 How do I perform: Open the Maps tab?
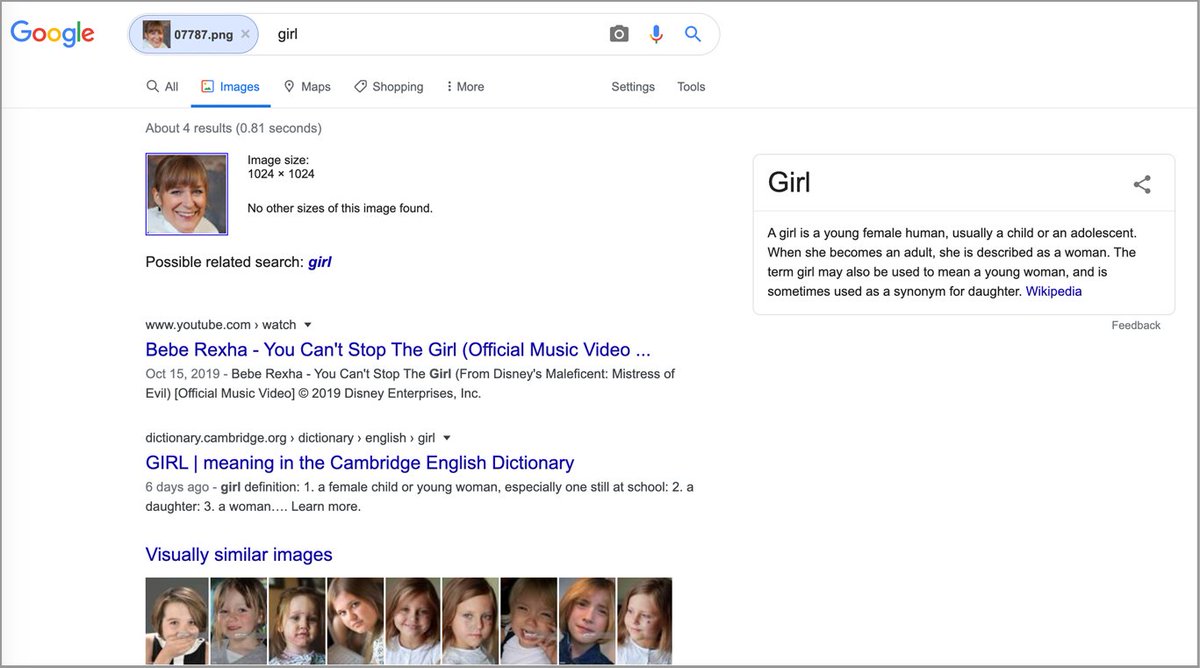(307, 87)
